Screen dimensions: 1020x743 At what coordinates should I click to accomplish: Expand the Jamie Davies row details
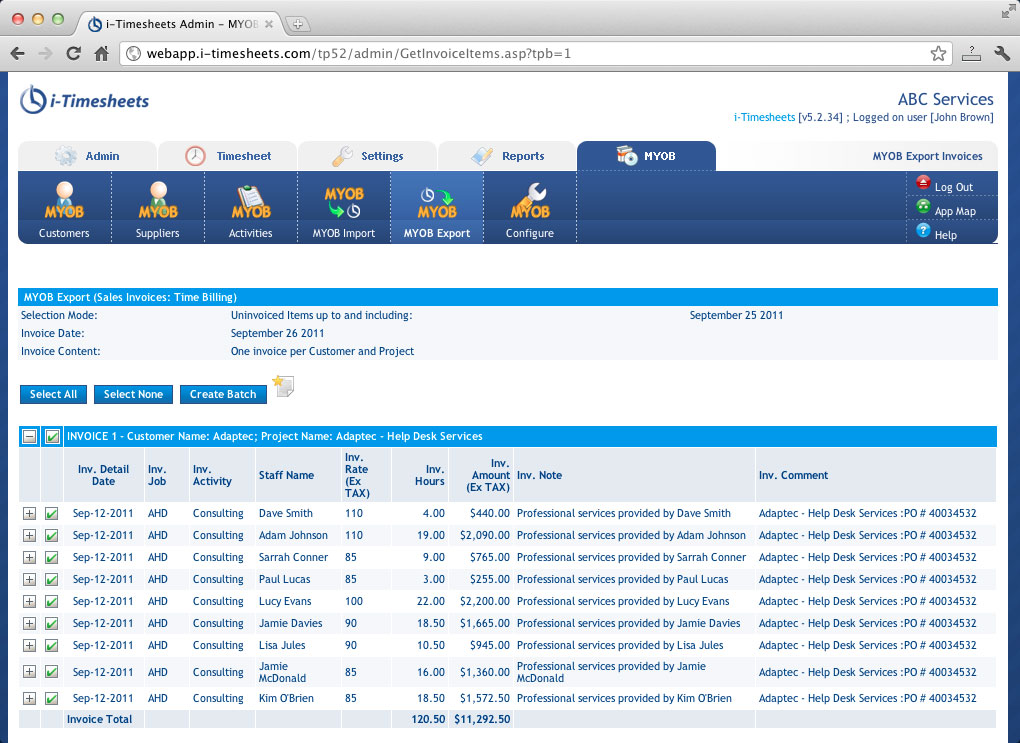(x=29, y=623)
